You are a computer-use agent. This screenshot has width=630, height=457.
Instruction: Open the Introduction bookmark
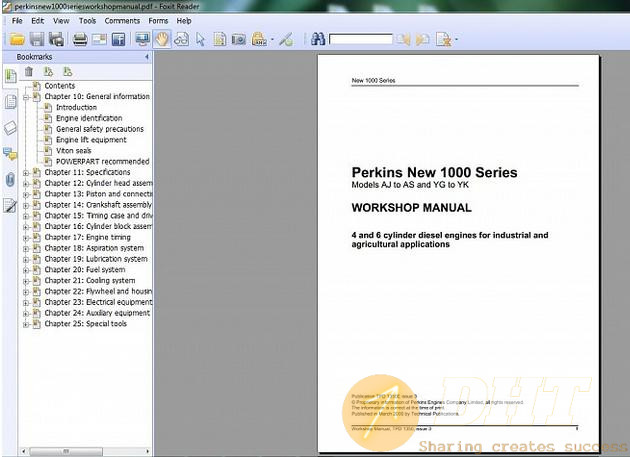(76, 107)
